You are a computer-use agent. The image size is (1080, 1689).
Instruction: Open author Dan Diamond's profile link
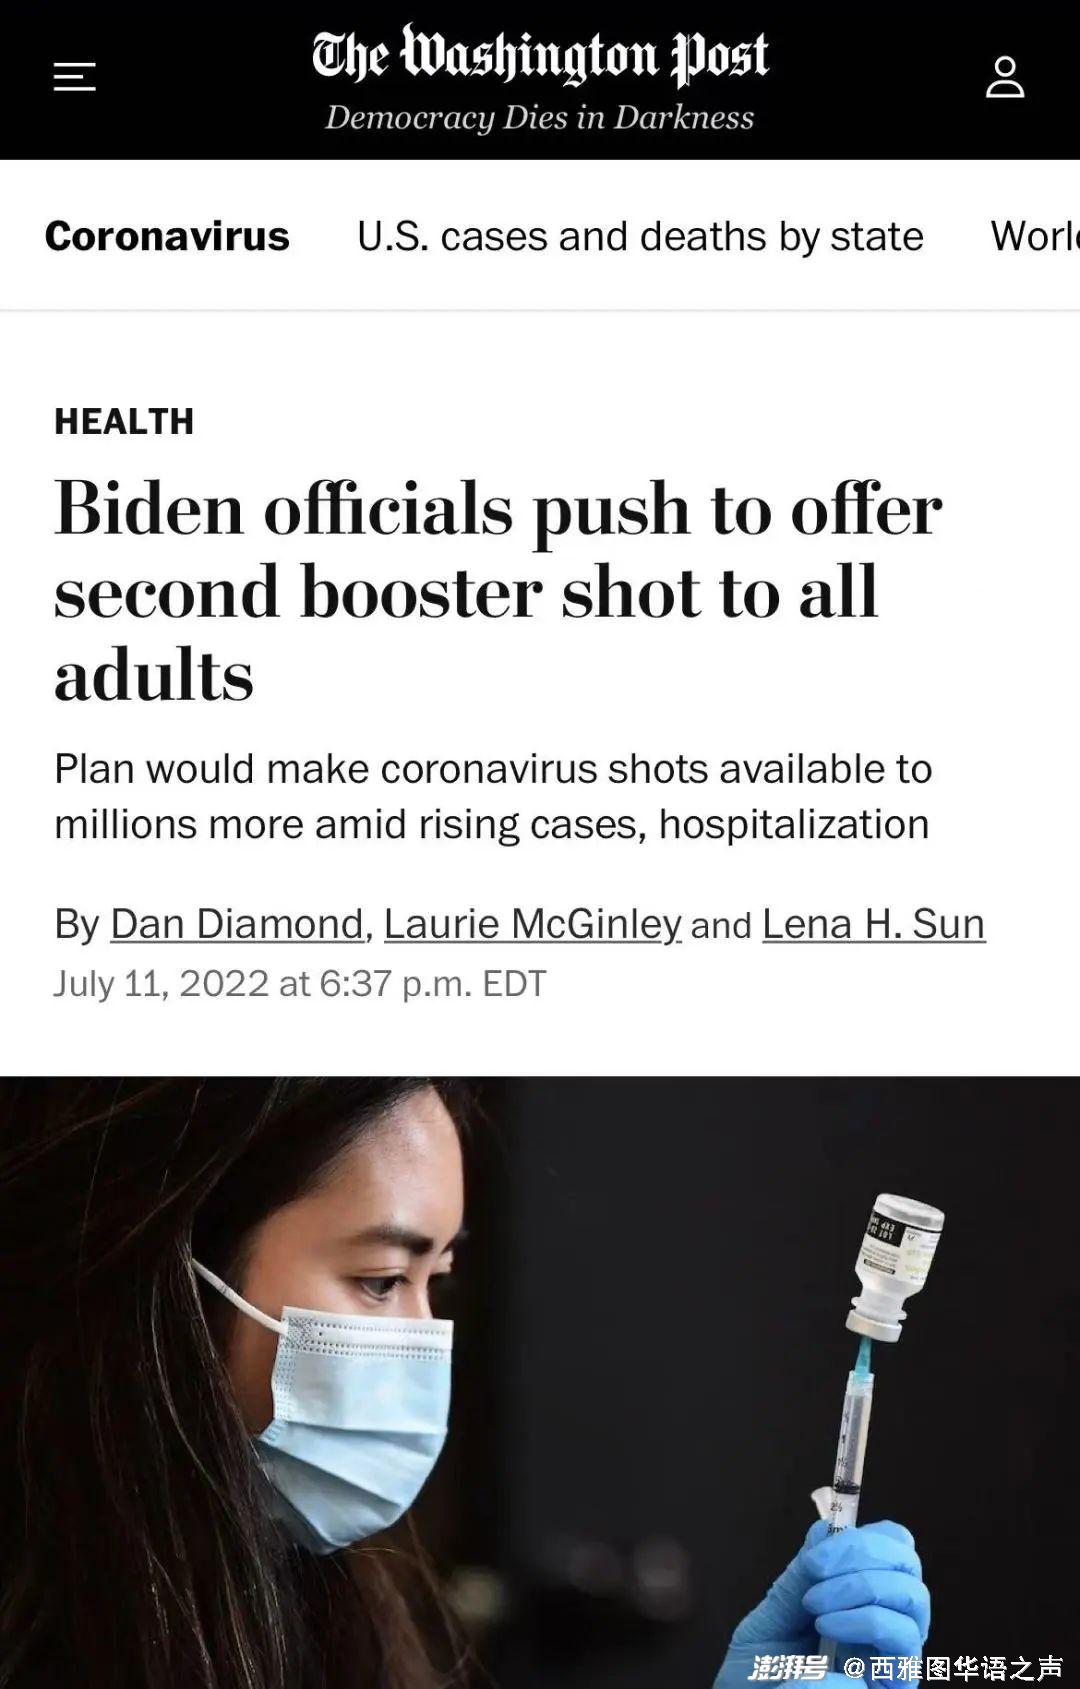tap(237, 924)
